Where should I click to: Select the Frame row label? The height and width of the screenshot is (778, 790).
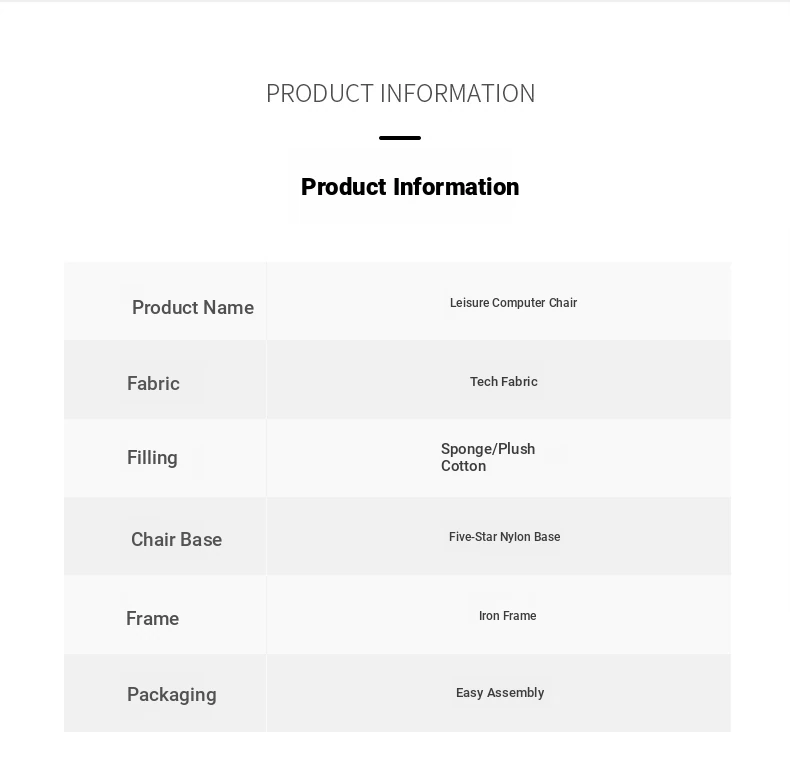click(x=152, y=618)
